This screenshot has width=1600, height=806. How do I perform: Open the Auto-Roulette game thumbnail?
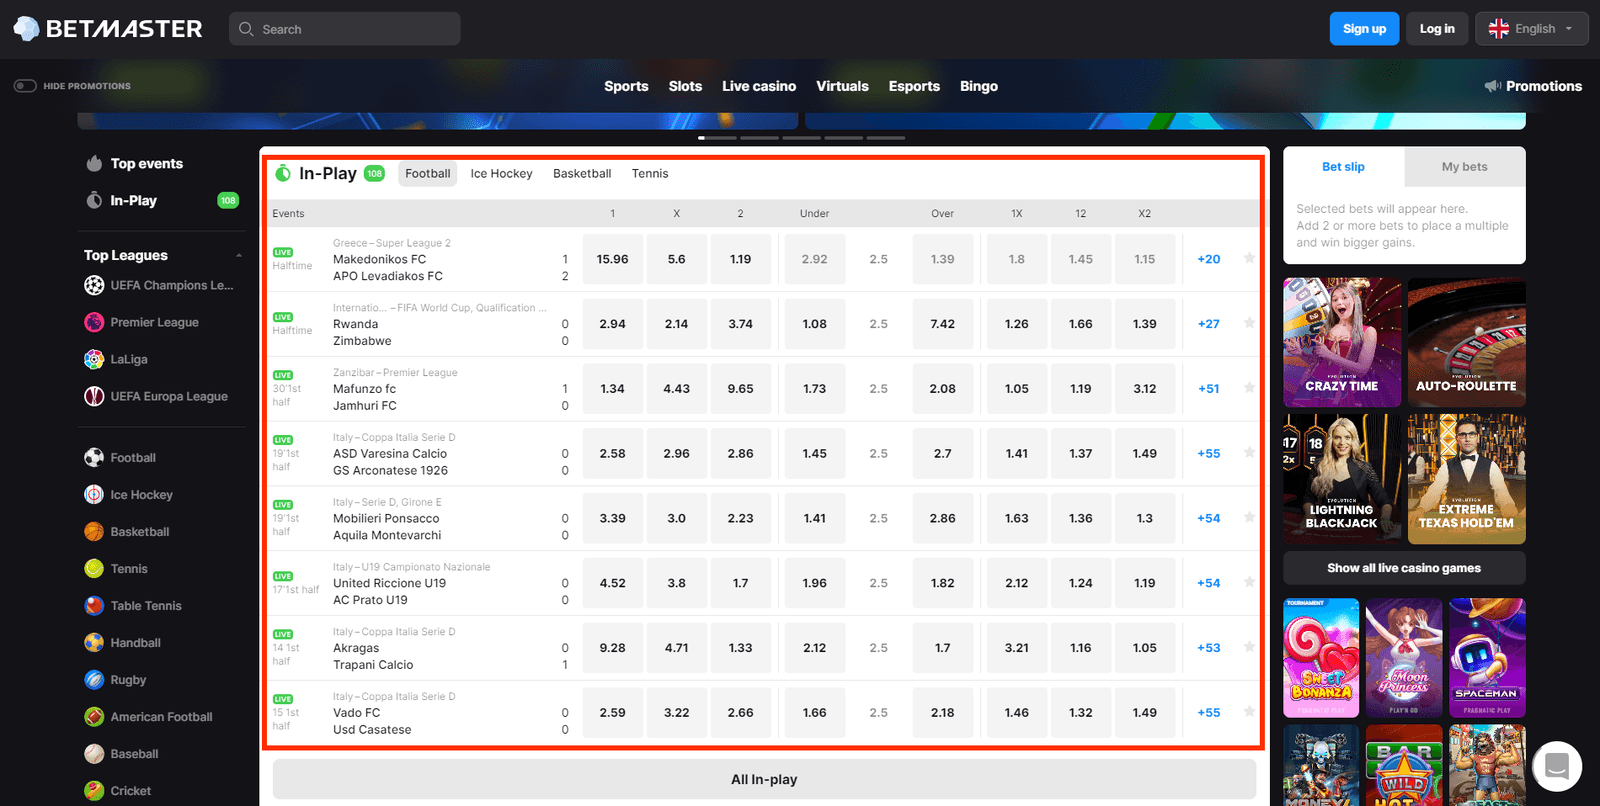[x=1466, y=342]
